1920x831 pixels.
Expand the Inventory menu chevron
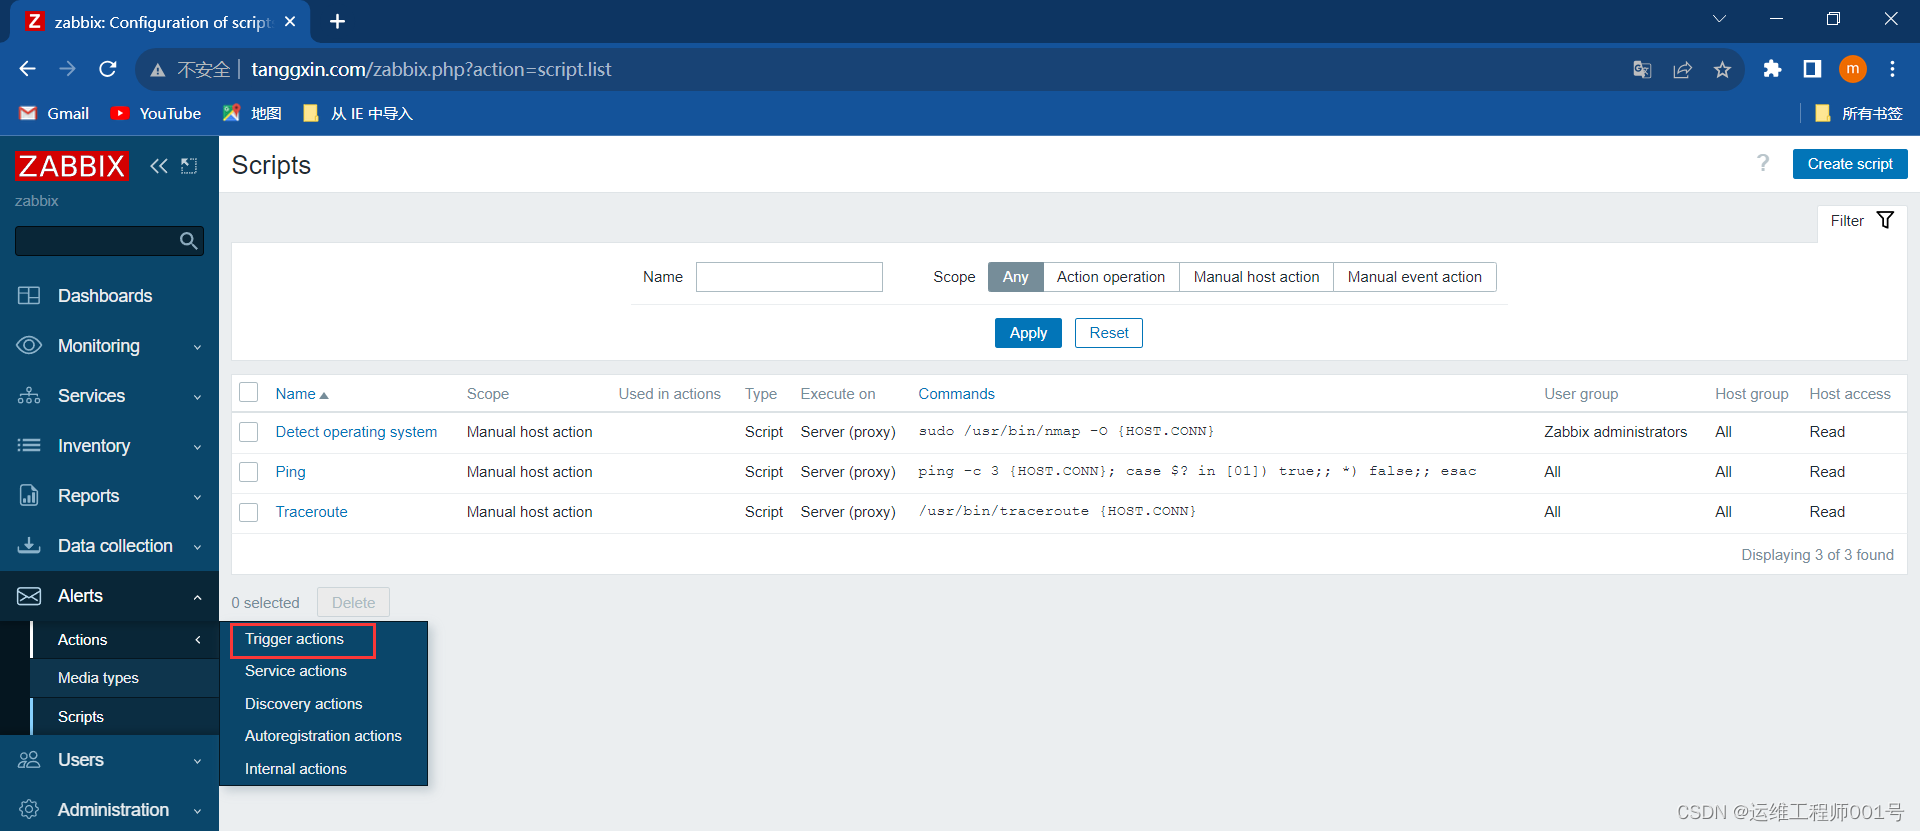(197, 447)
